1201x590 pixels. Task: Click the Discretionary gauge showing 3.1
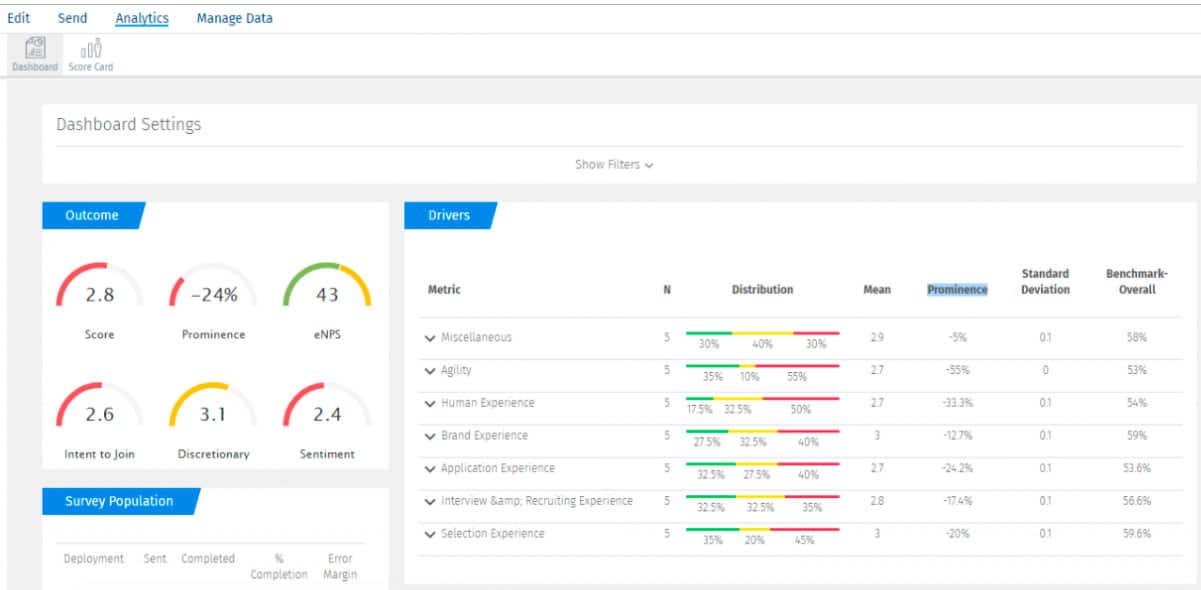(213, 406)
